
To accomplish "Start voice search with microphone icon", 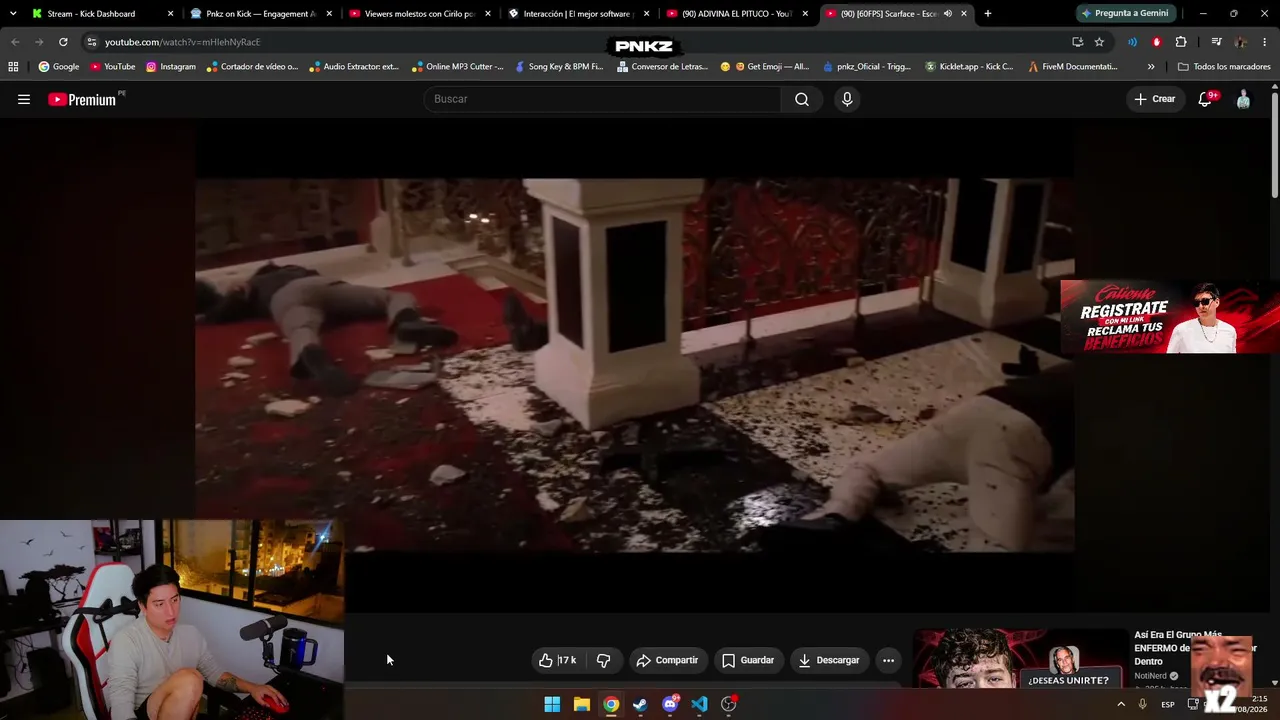I will [847, 99].
